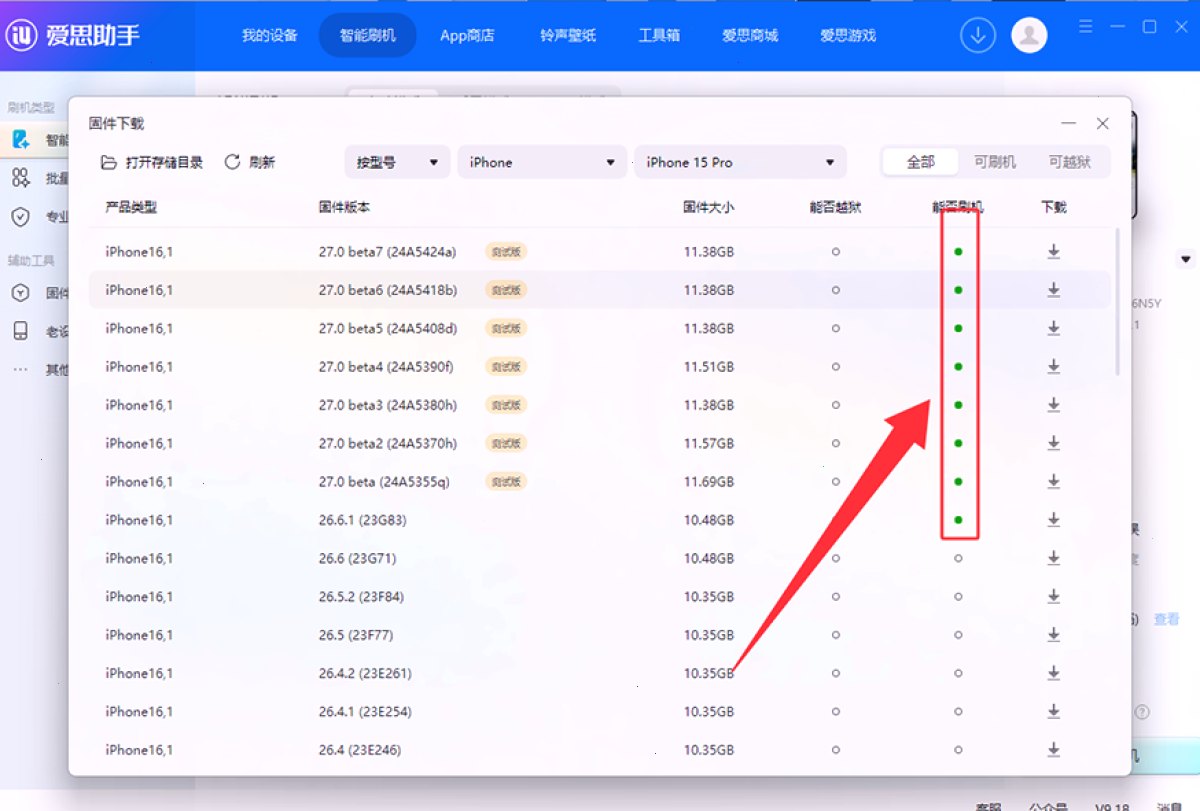1200x811 pixels.
Task: Download firmware 26.4.2 (23E261)
Action: [1053, 673]
